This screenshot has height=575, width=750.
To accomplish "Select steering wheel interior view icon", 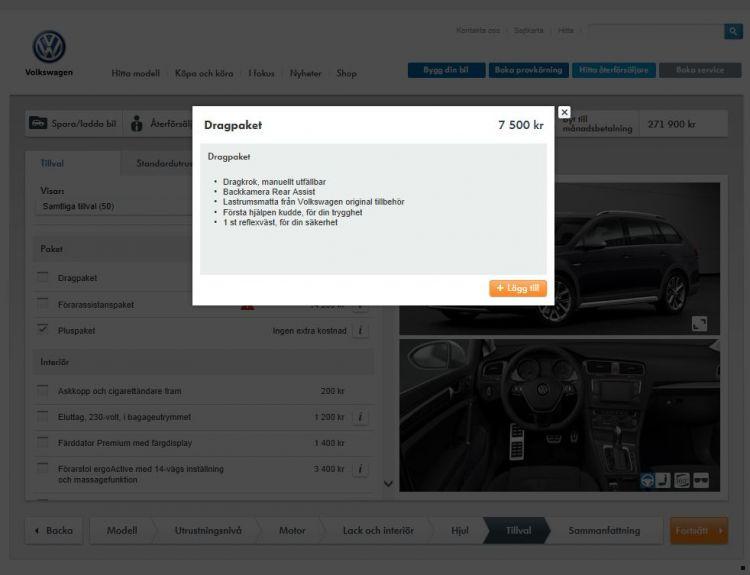I will [647, 480].
